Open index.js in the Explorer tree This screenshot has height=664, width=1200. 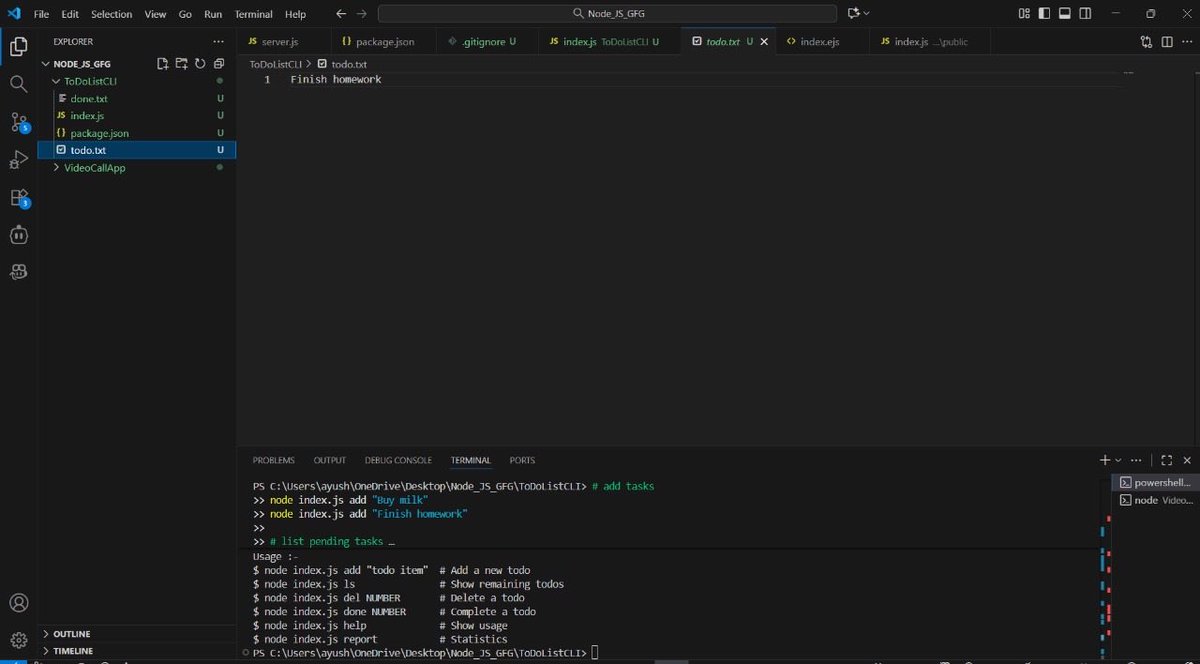pyautogui.click(x=137, y=116)
